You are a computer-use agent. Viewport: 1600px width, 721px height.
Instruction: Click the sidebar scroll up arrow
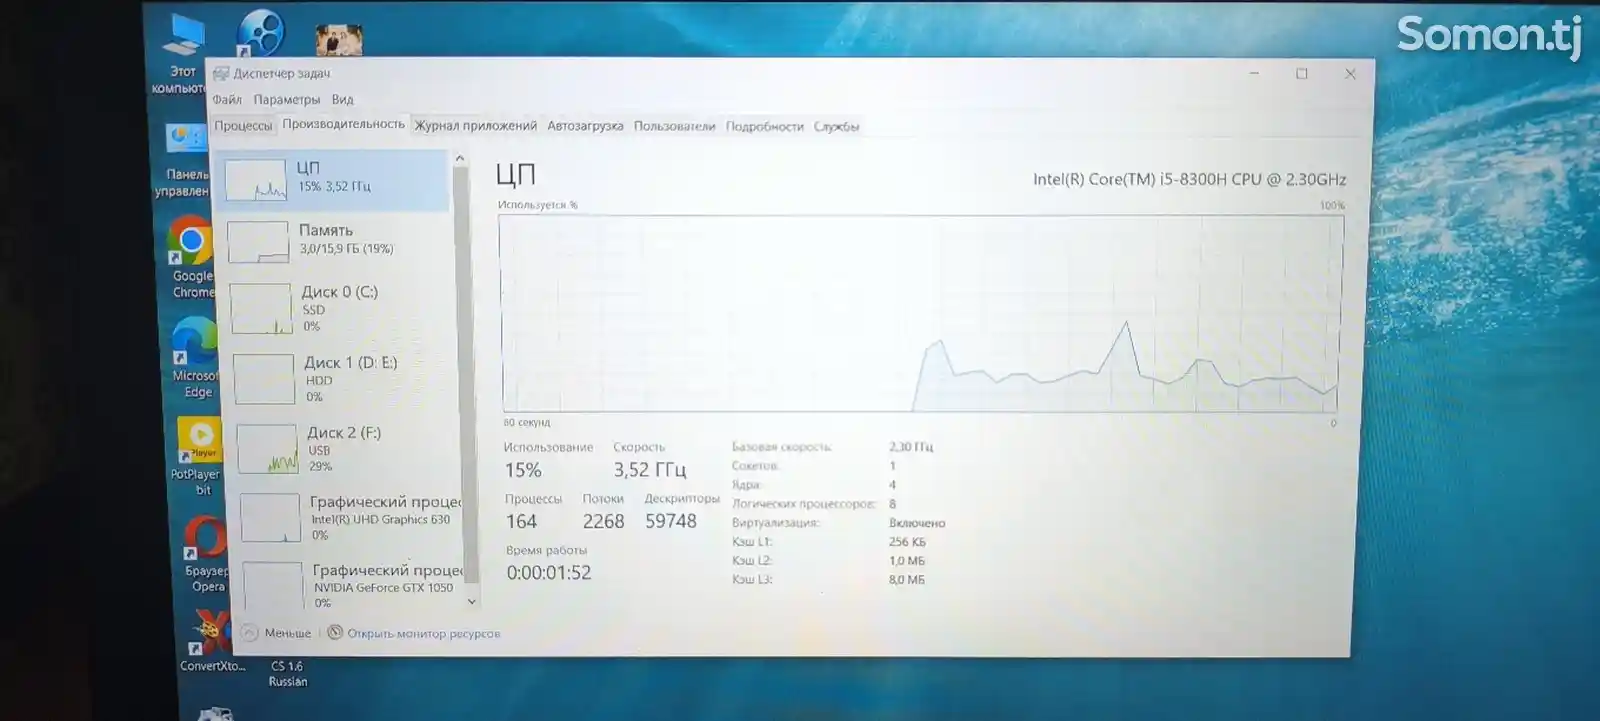click(x=459, y=158)
